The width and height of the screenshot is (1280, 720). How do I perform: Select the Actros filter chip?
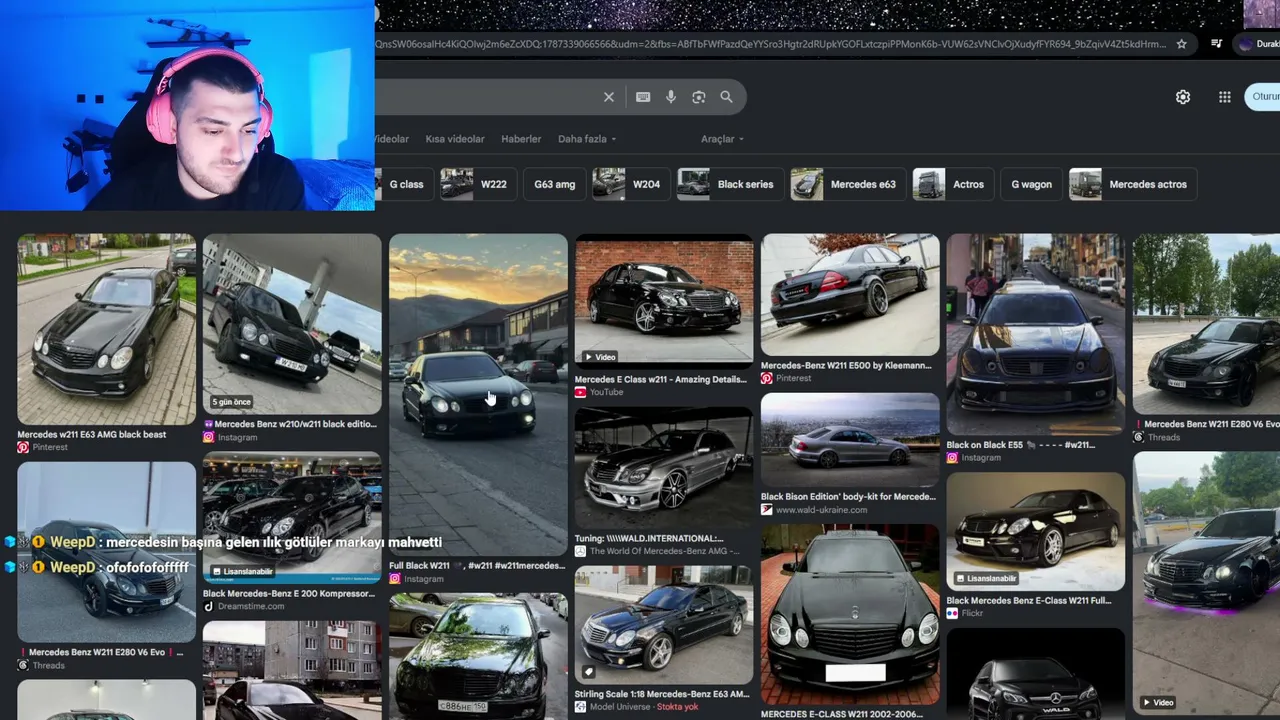click(x=953, y=184)
